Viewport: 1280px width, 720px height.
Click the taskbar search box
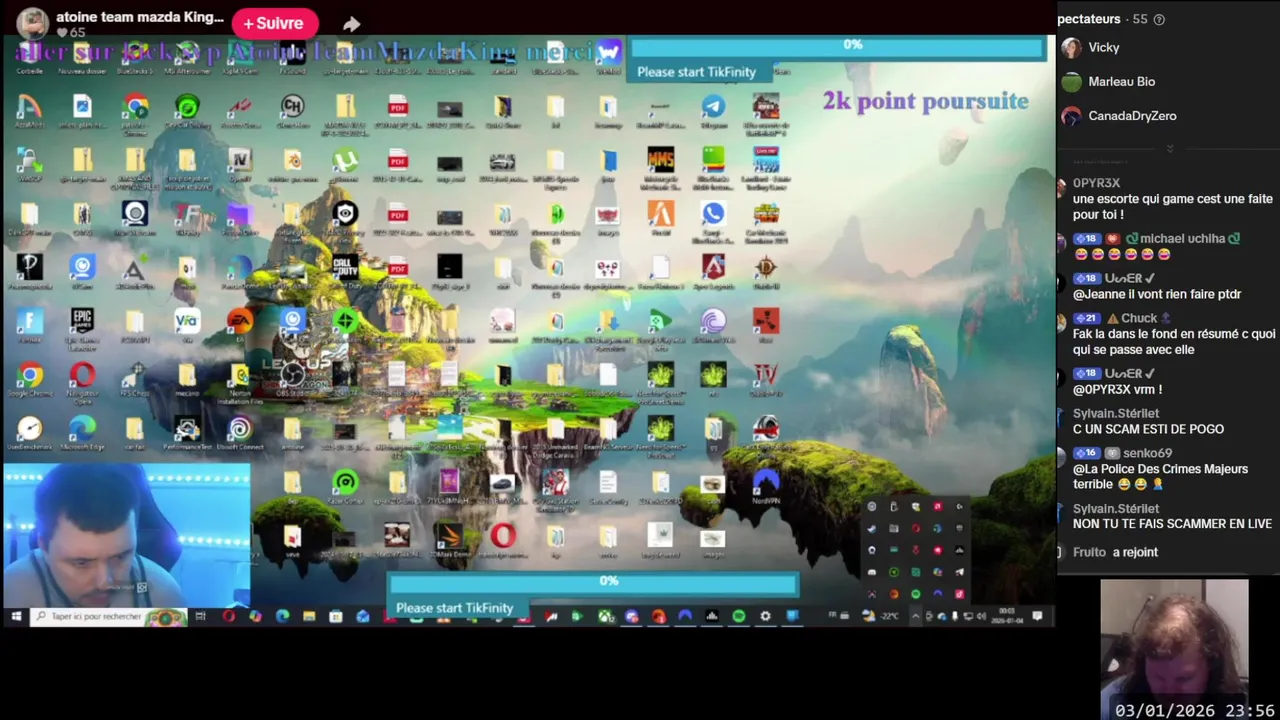pos(109,617)
